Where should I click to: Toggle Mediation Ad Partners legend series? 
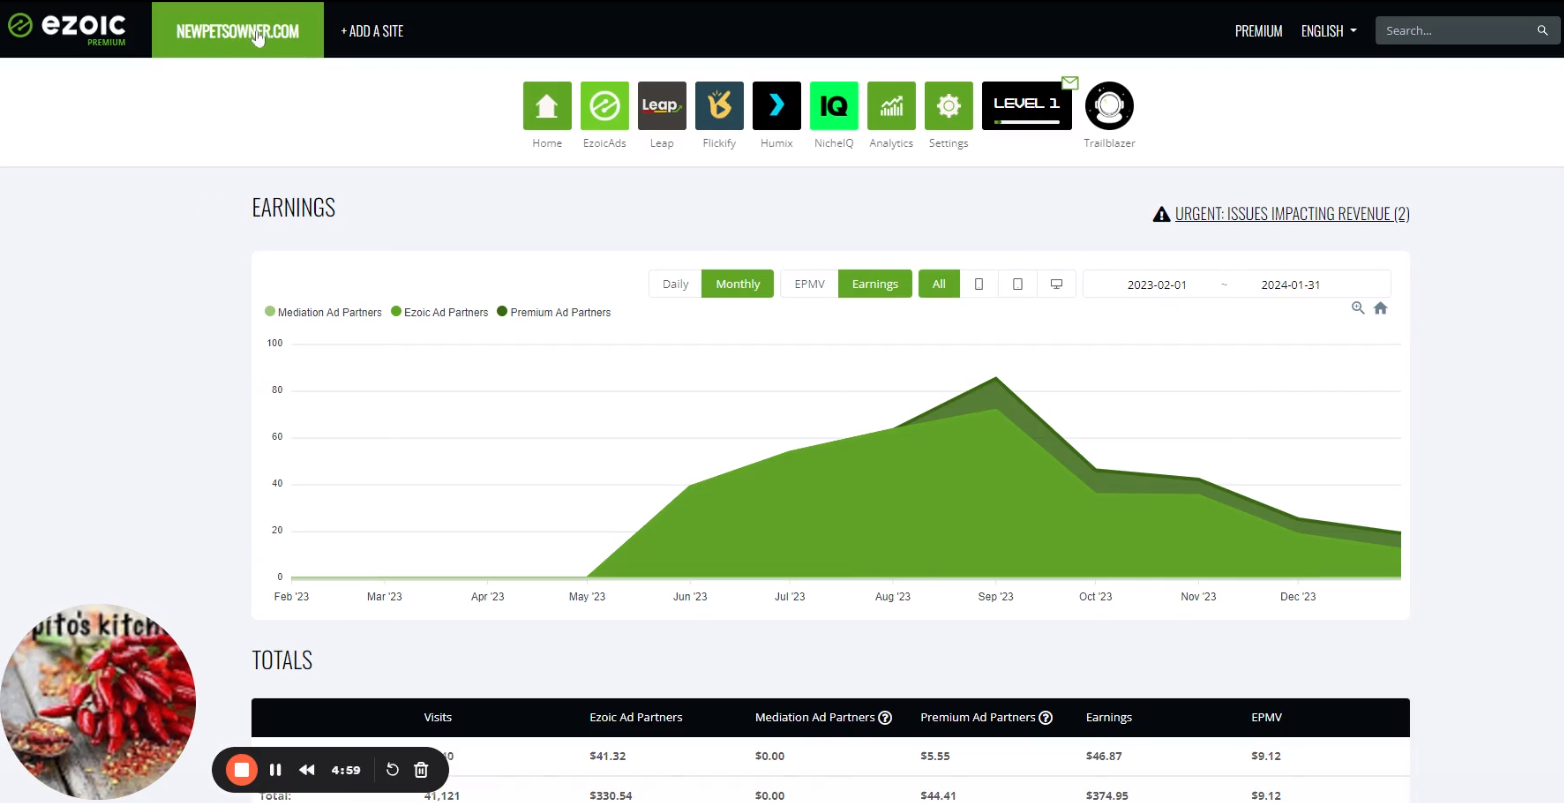click(x=324, y=312)
